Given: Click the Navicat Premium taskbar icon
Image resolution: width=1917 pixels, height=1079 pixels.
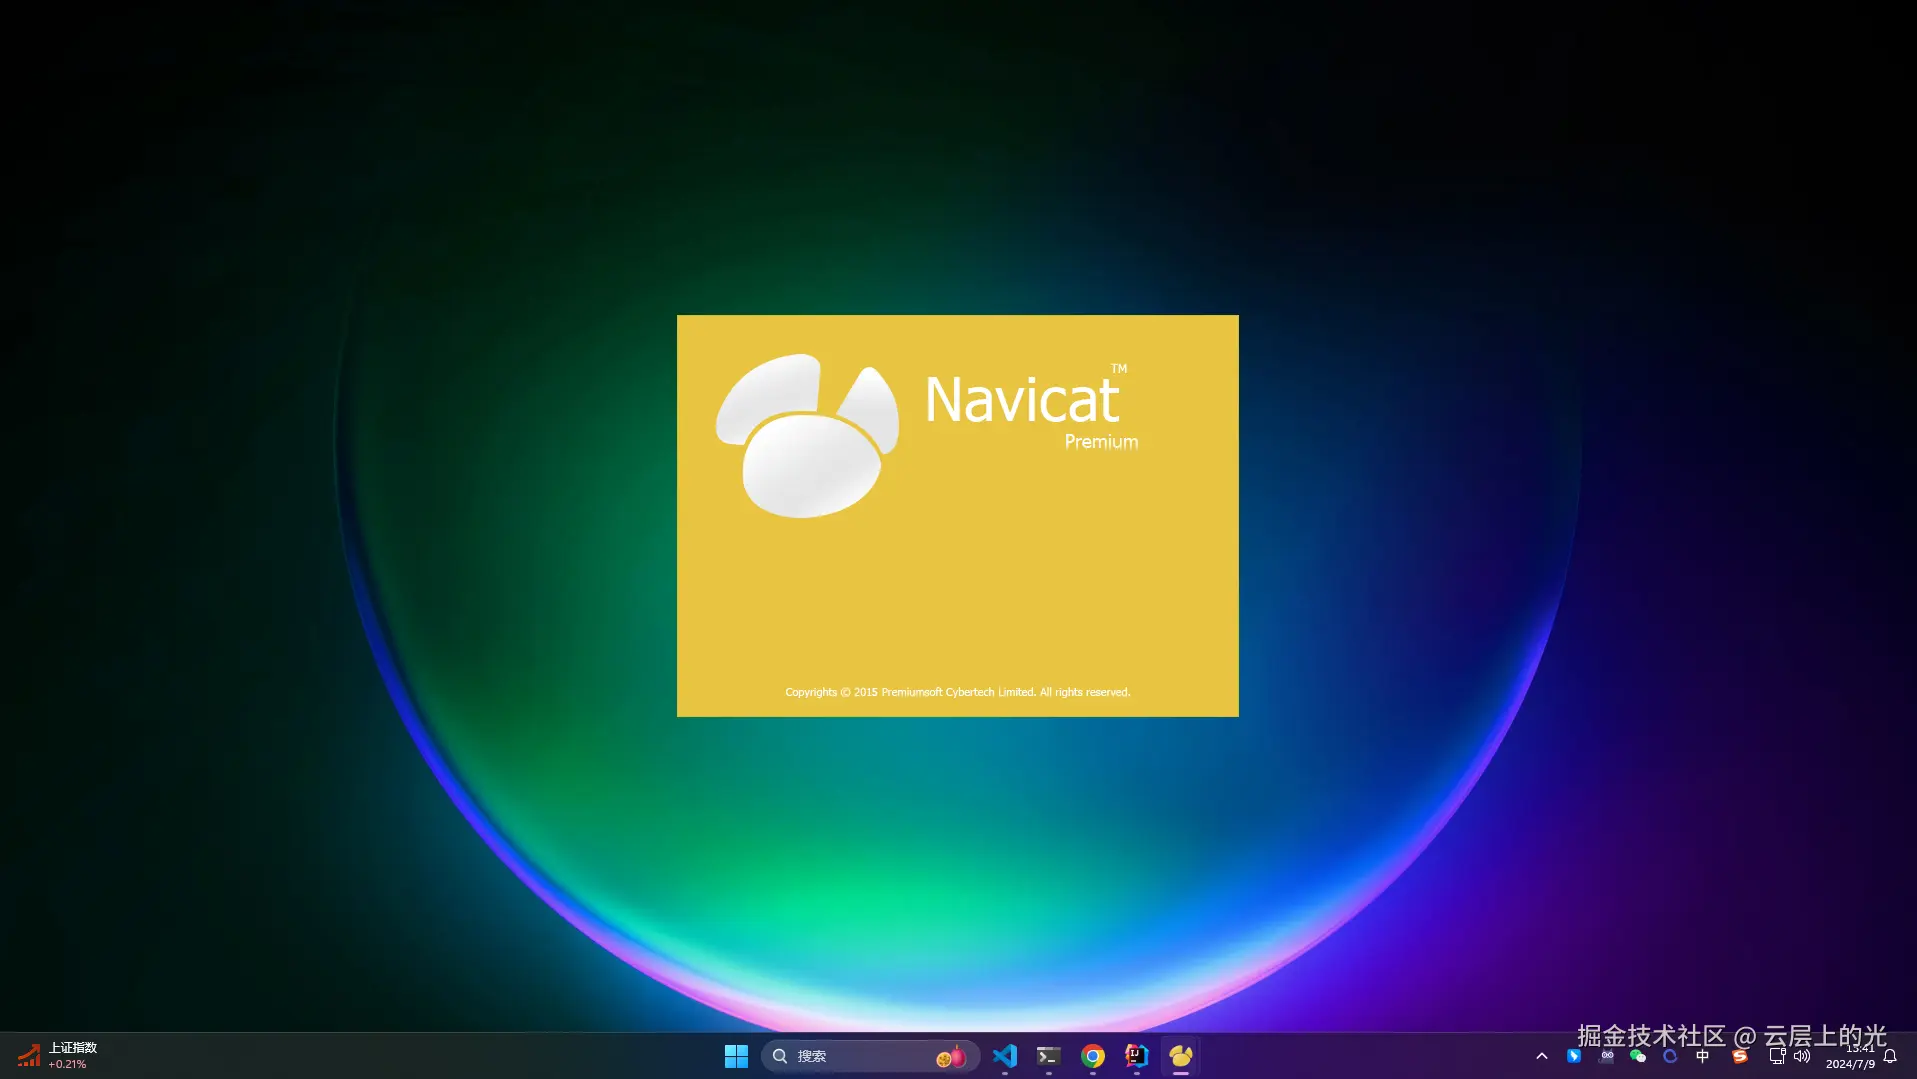Looking at the screenshot, I should [x=1181, y=1056].
